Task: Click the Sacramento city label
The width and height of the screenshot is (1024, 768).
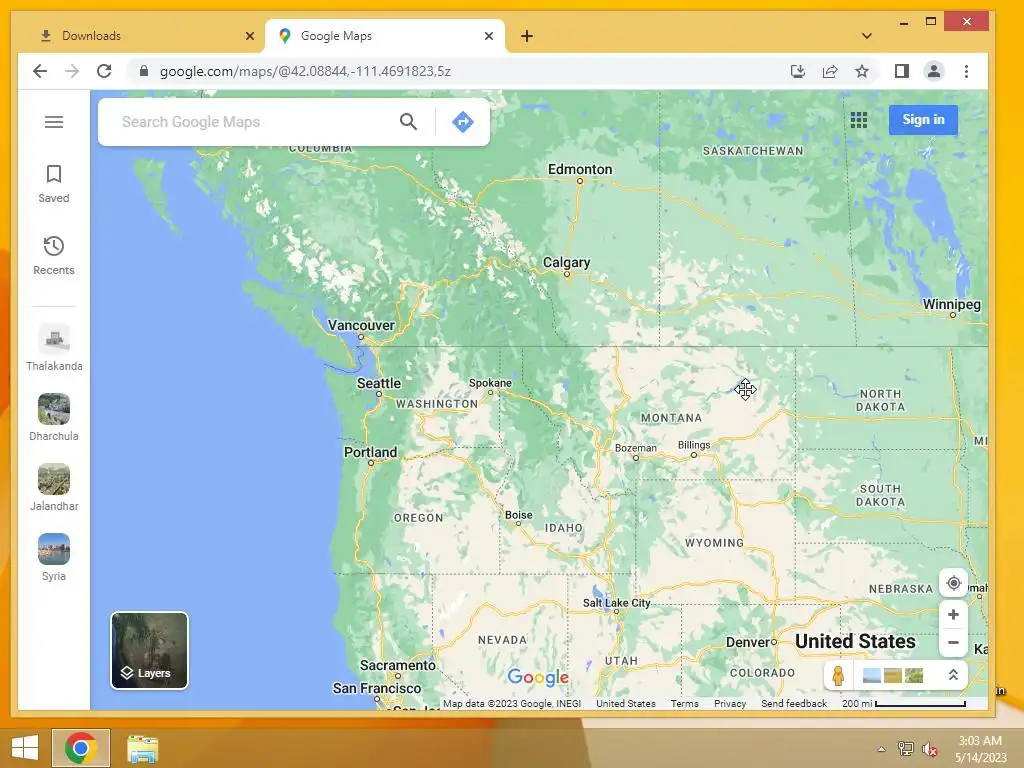Action: click(398, 665)
